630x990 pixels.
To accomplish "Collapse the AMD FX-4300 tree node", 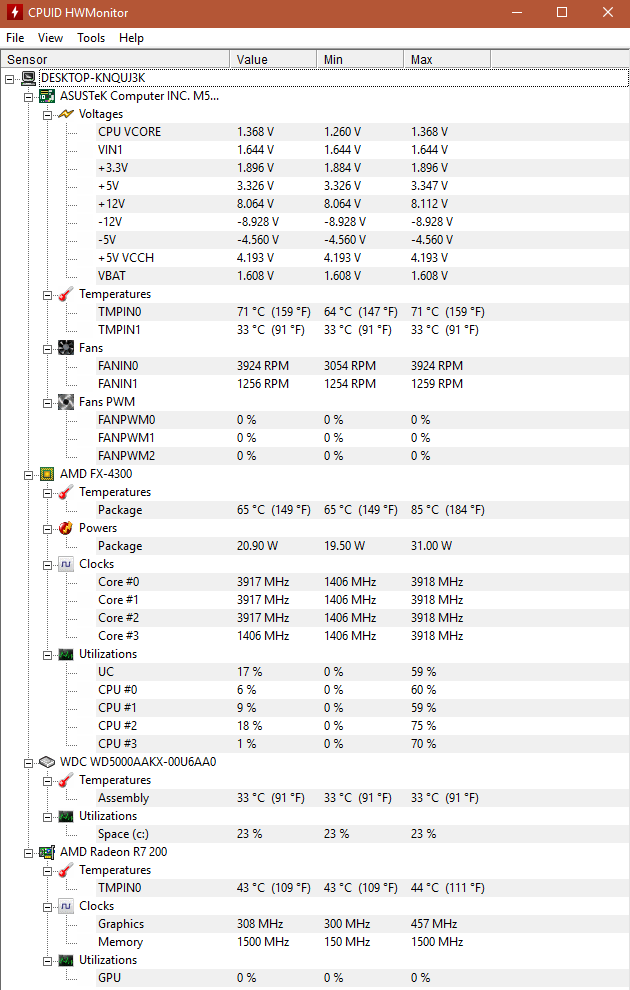I will tap(28, 475).
